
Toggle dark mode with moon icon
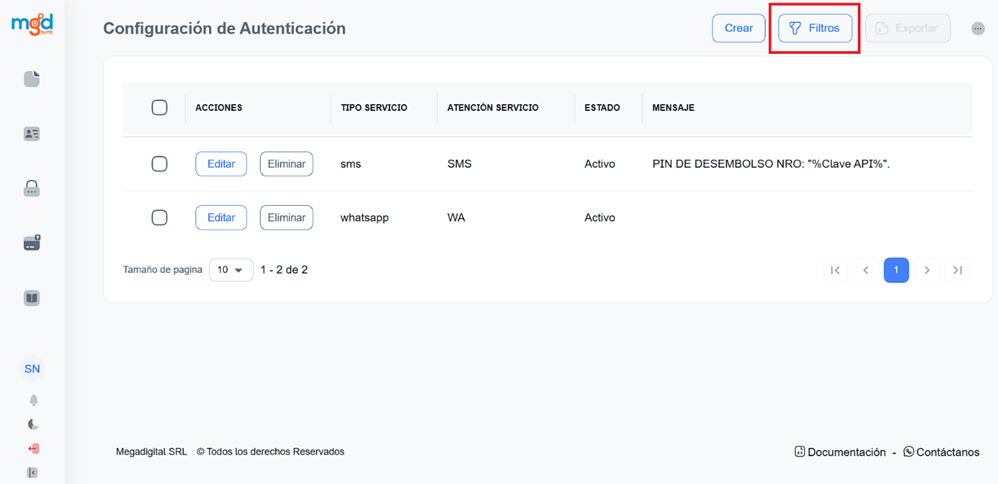(x=33, y=424)
